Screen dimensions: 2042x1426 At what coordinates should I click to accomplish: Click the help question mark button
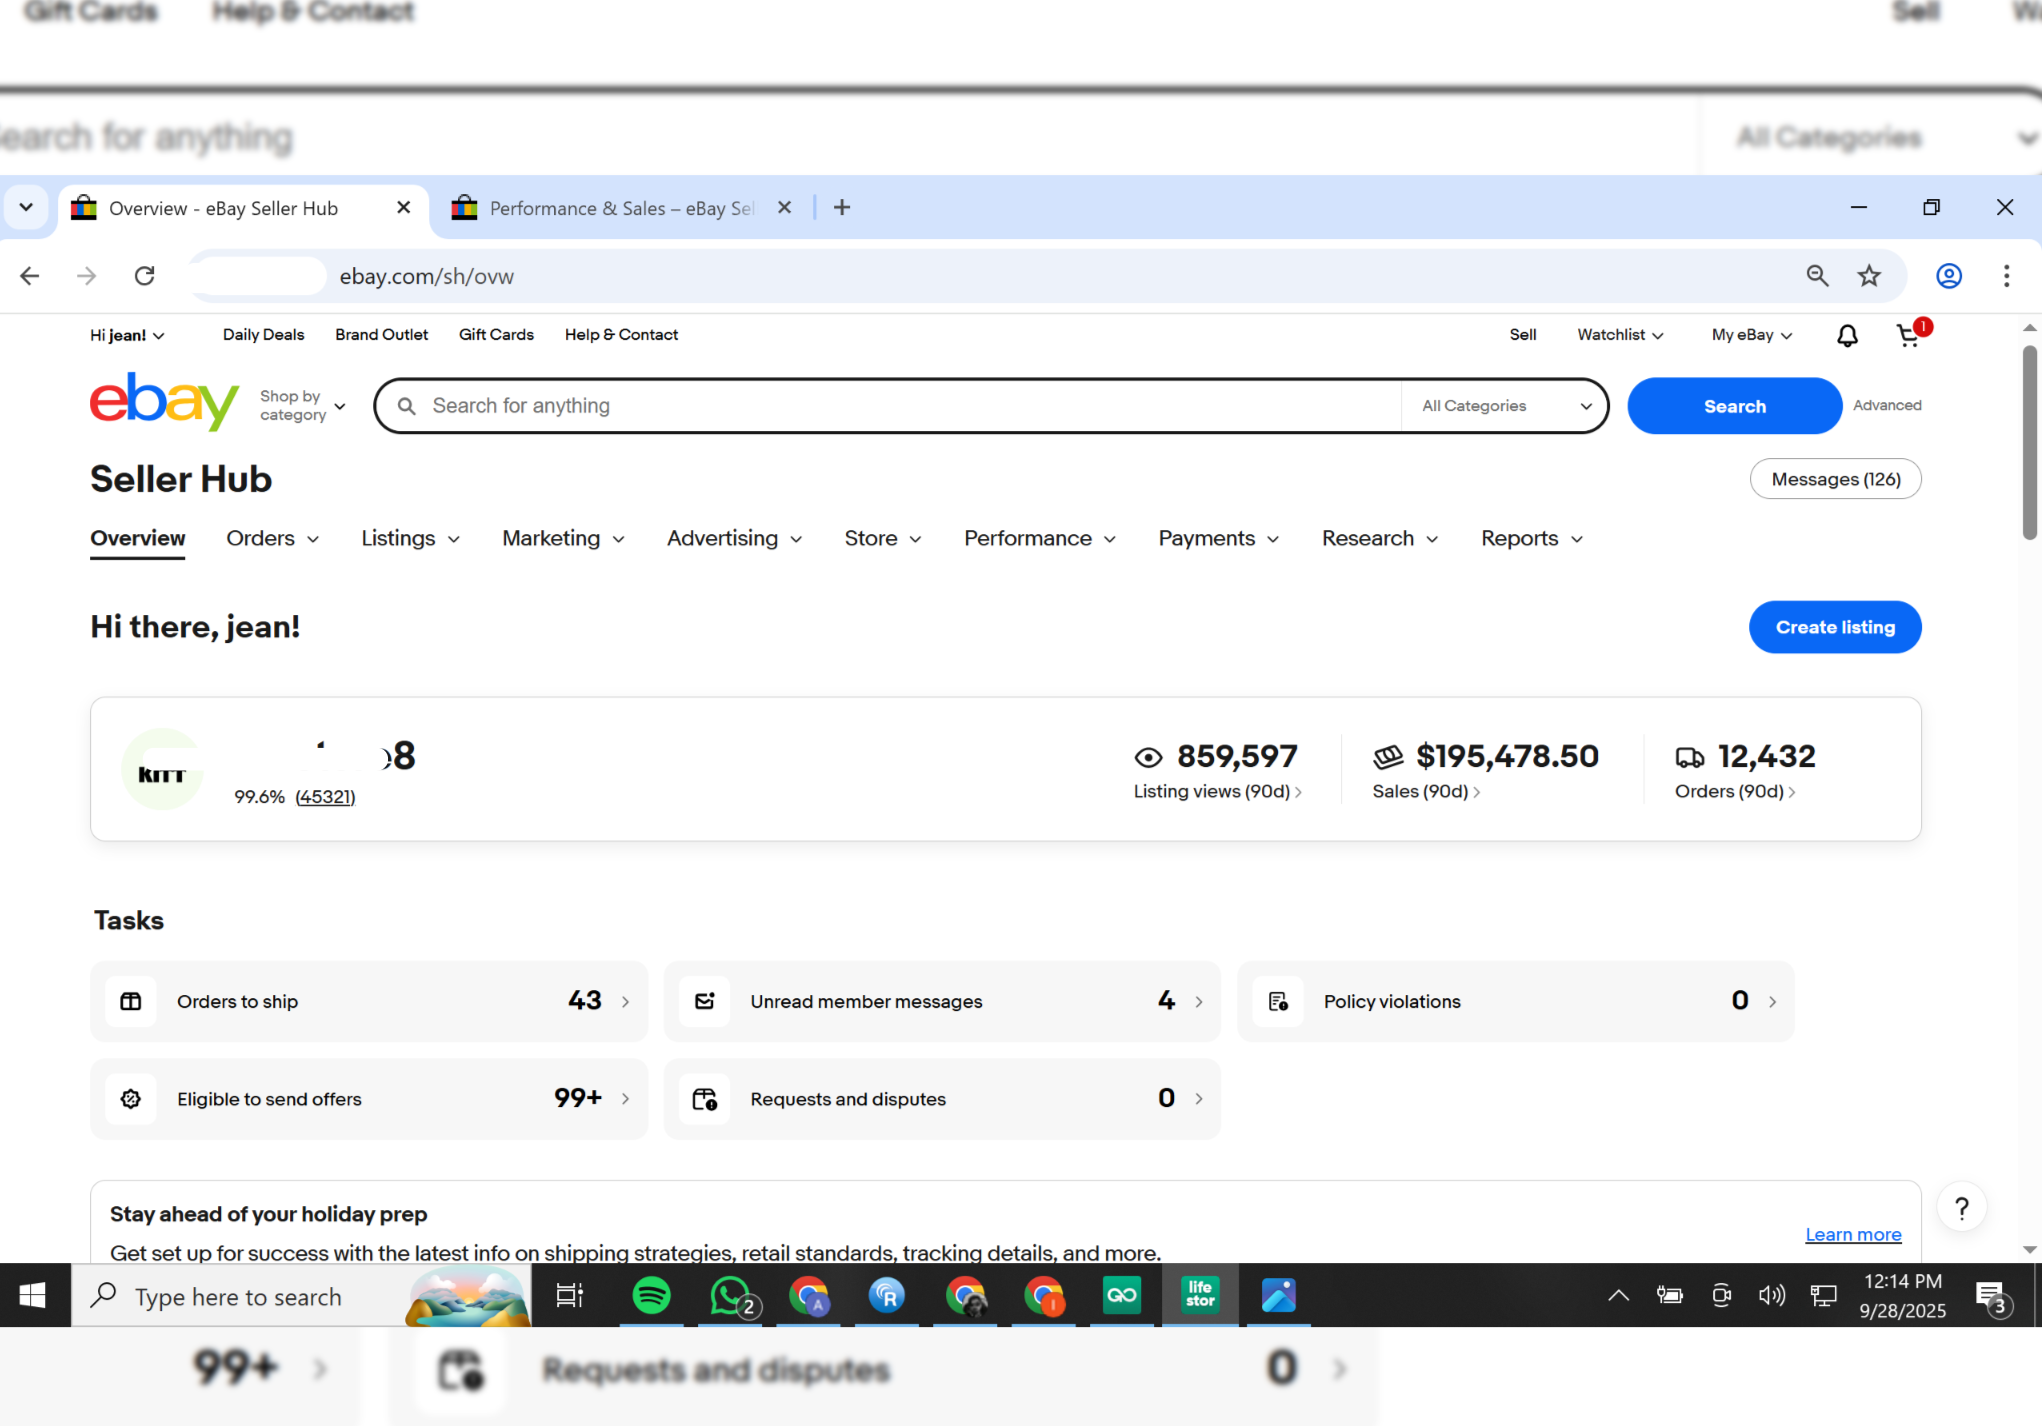(1961, 1208)
